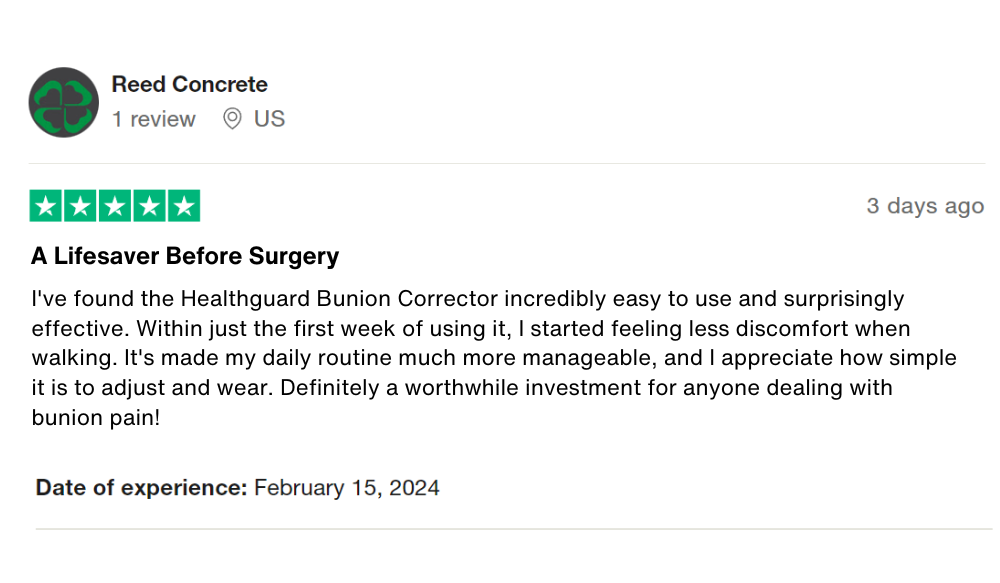This screenshot has width=1000, height=583.
Task: Click the location pin icon
Action: [x=232, y=119]
